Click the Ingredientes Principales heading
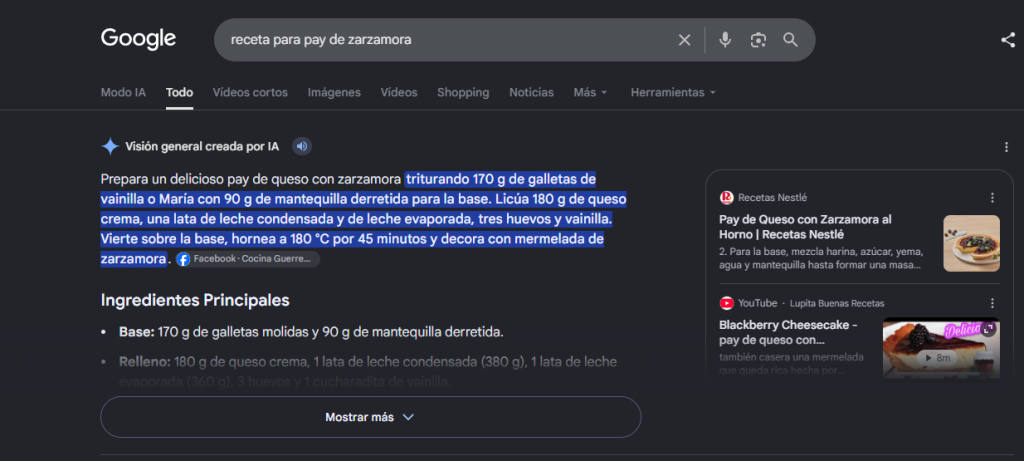This screenshot has height=461, width=1024. 195,300
